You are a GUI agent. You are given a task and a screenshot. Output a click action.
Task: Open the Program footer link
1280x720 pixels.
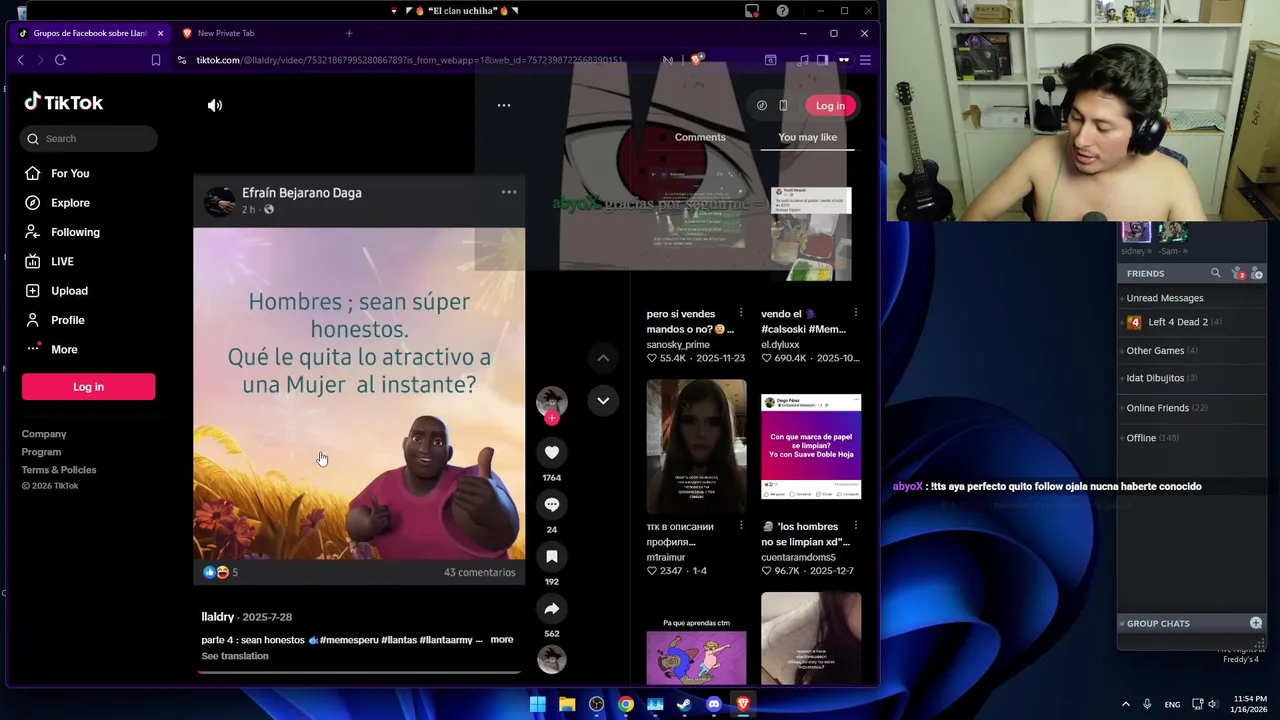click(41, 452)
